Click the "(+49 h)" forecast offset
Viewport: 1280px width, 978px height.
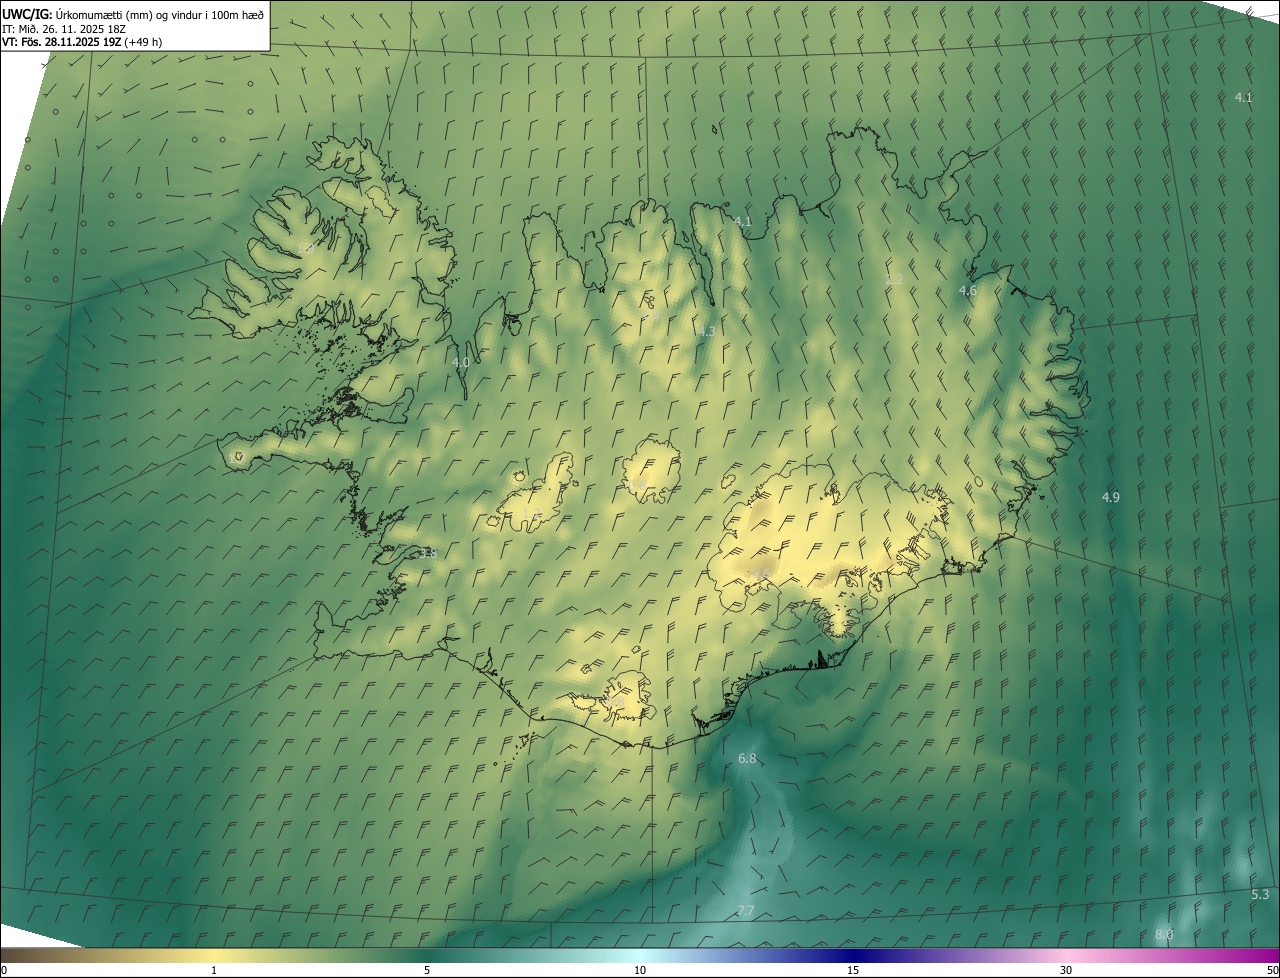[143, 42]
